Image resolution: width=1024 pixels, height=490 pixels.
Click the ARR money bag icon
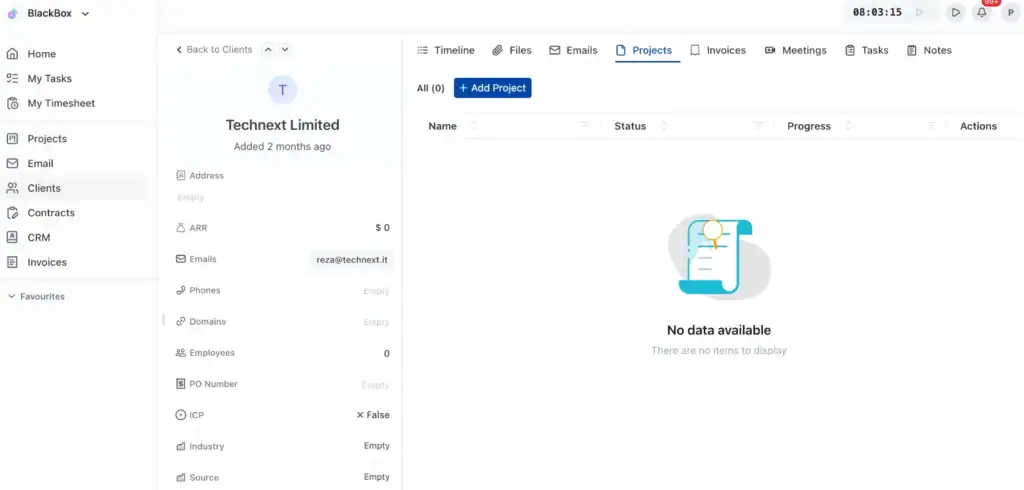[181, 228]
